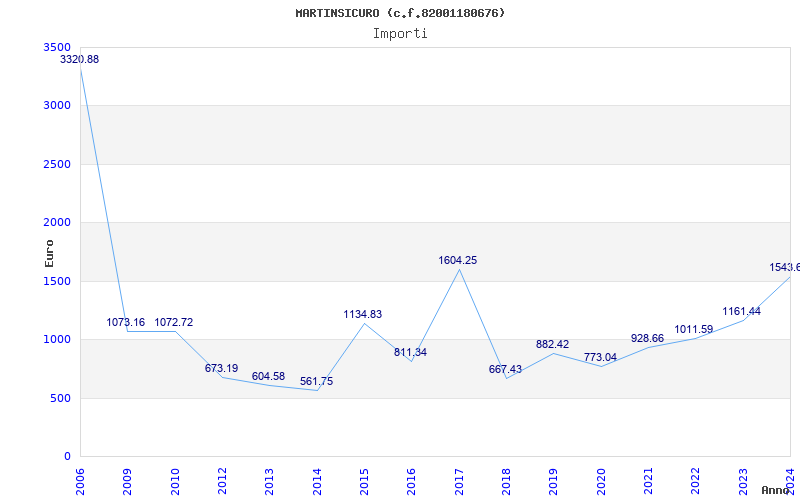800x500 pixels.
Task: Click the 2015 year tick label
Action: click(364, 481)
